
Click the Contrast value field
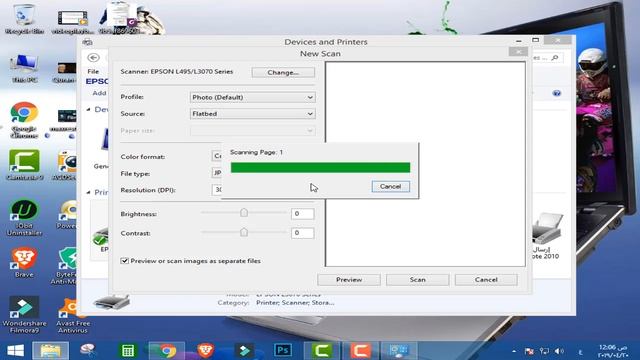coord(302,233)
